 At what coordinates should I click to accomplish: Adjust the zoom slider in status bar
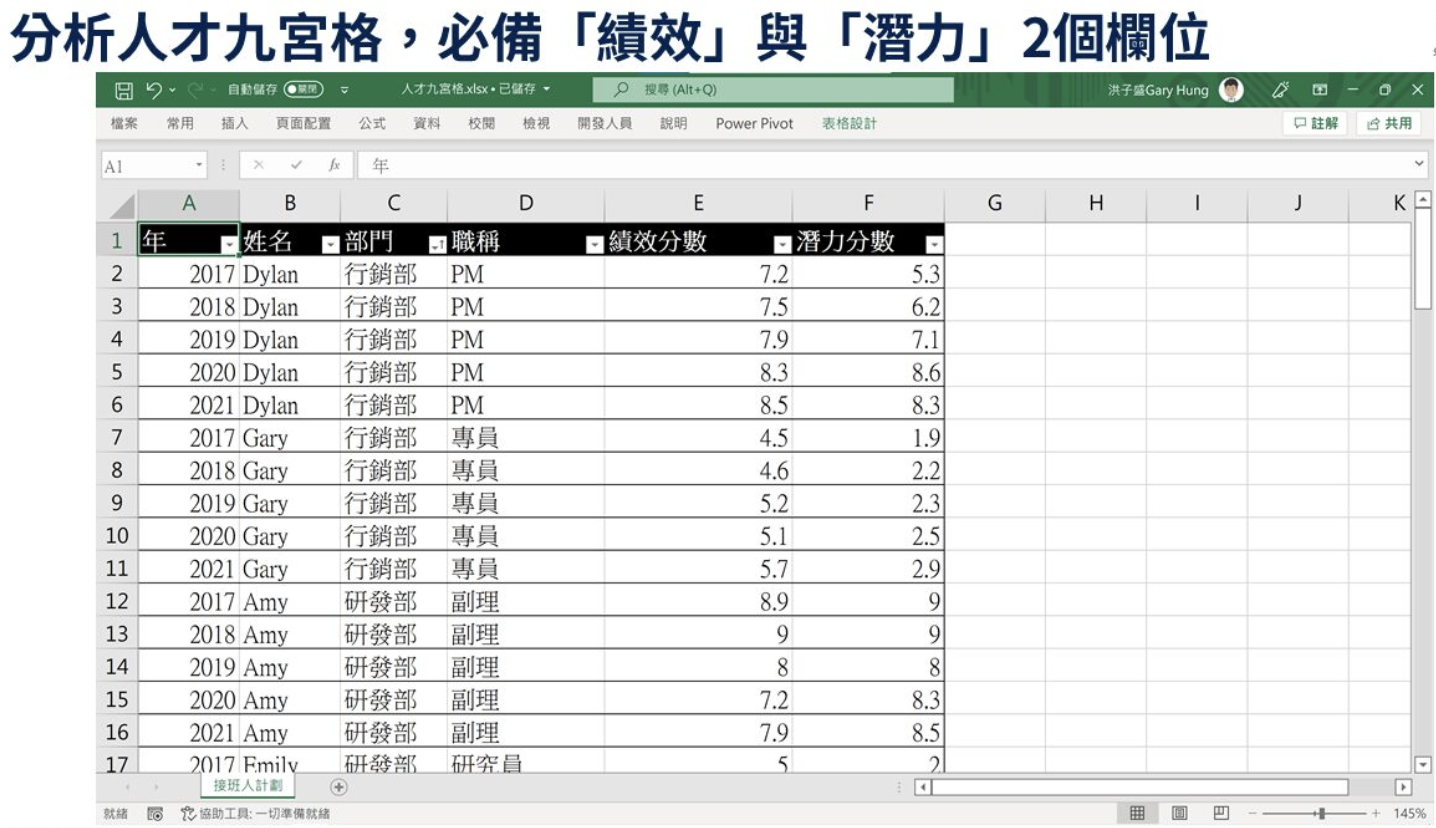click(1322, 814)
